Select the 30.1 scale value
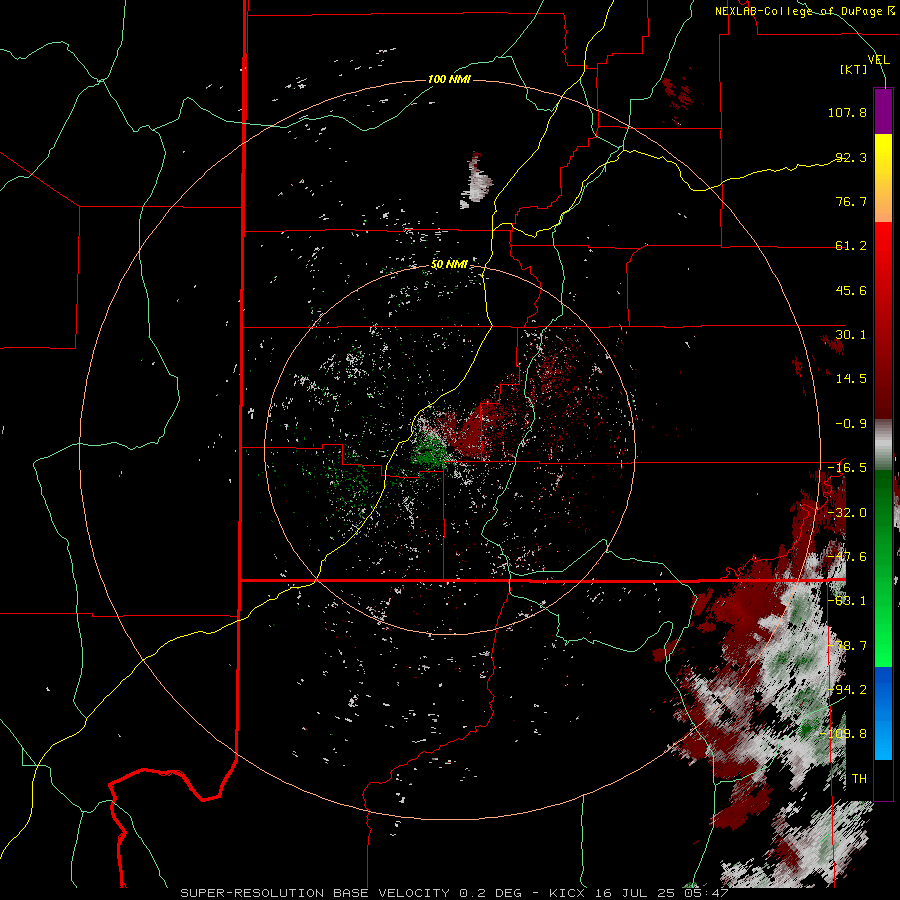The width and height of the screenshot is (900, 900). click(x=851, y=335)
